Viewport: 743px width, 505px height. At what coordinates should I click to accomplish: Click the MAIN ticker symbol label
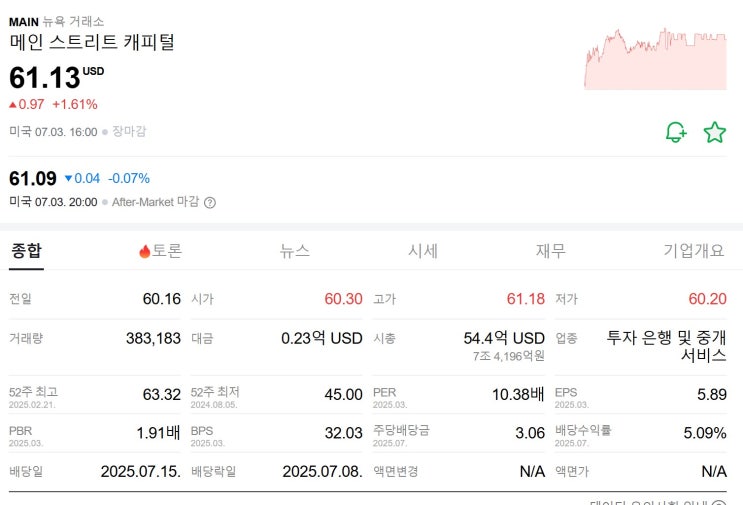(x=23, y=21)
